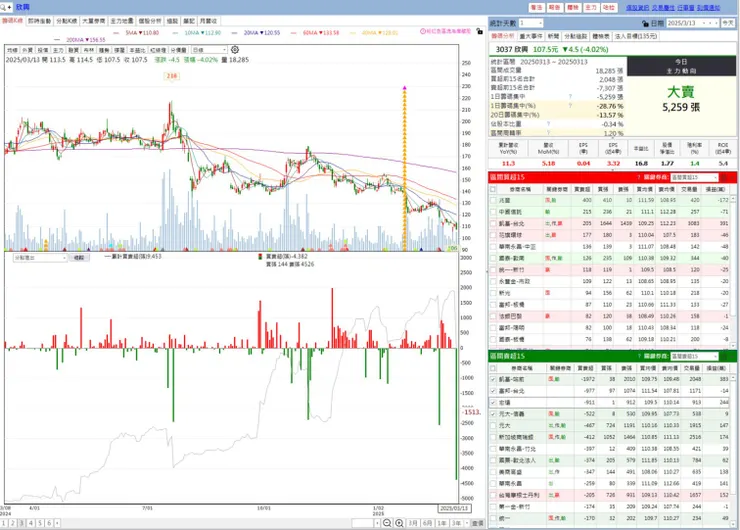This screenshot has height=530, width=740.
Task: Tick the checkbox for the 元大 row with -467
Action: tap(493, 426)
